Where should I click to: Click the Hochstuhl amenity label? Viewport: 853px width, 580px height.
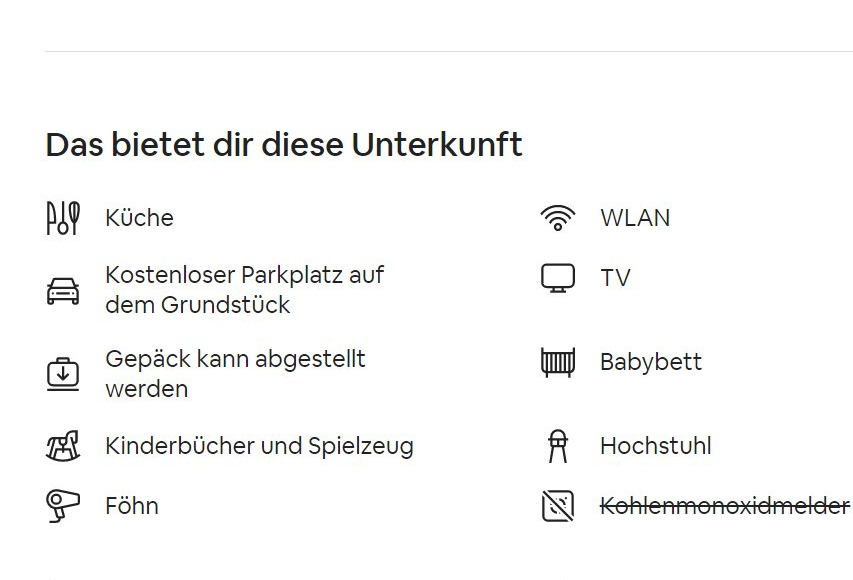click(x=656, y=446)
